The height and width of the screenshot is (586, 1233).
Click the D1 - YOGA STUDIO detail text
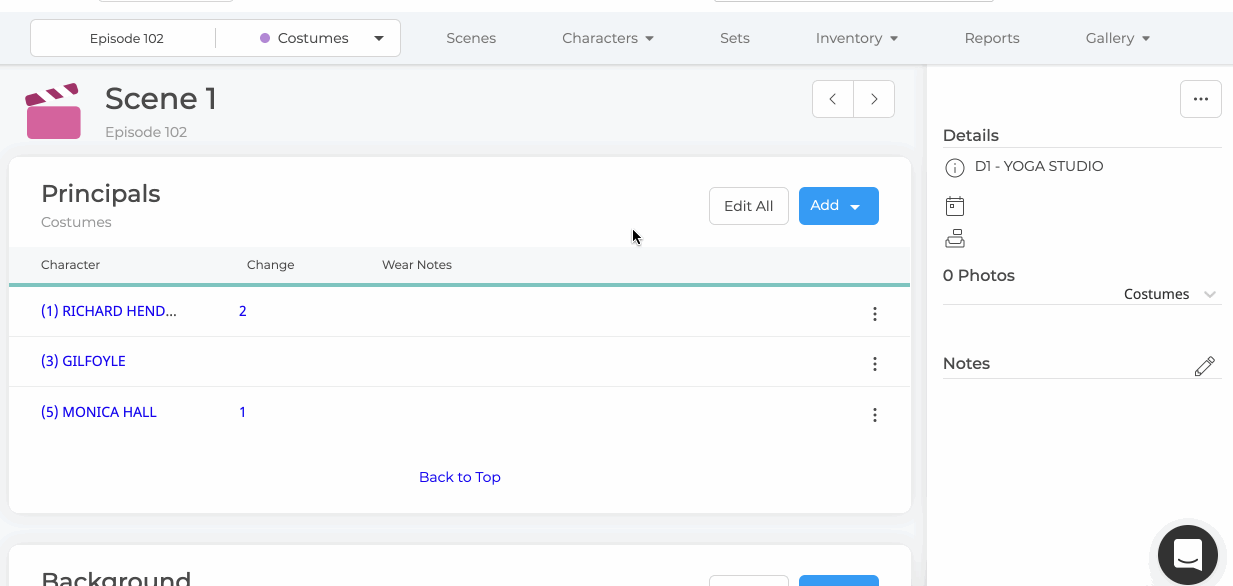[x=1039, y=166]
